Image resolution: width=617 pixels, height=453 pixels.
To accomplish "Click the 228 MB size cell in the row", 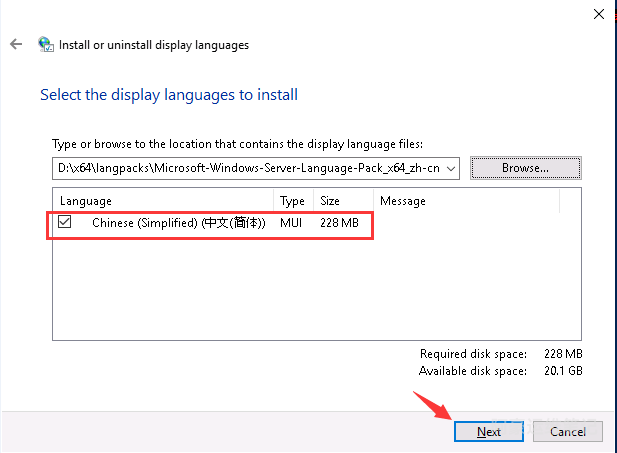I will point(339,224).
